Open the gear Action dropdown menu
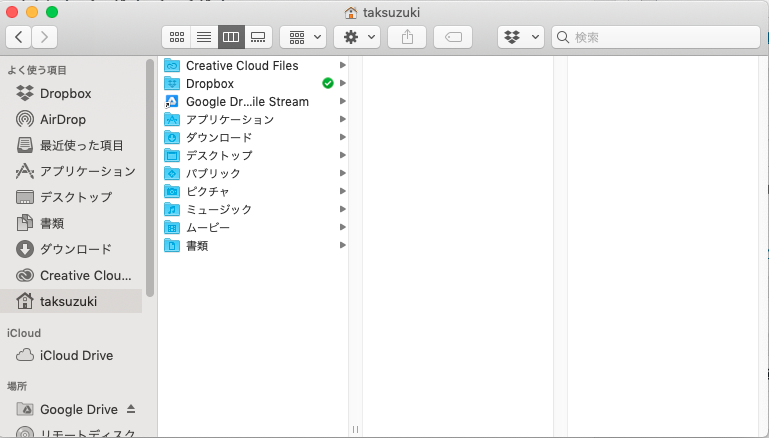Screen dimensions: 769x438 click(356, 37)
